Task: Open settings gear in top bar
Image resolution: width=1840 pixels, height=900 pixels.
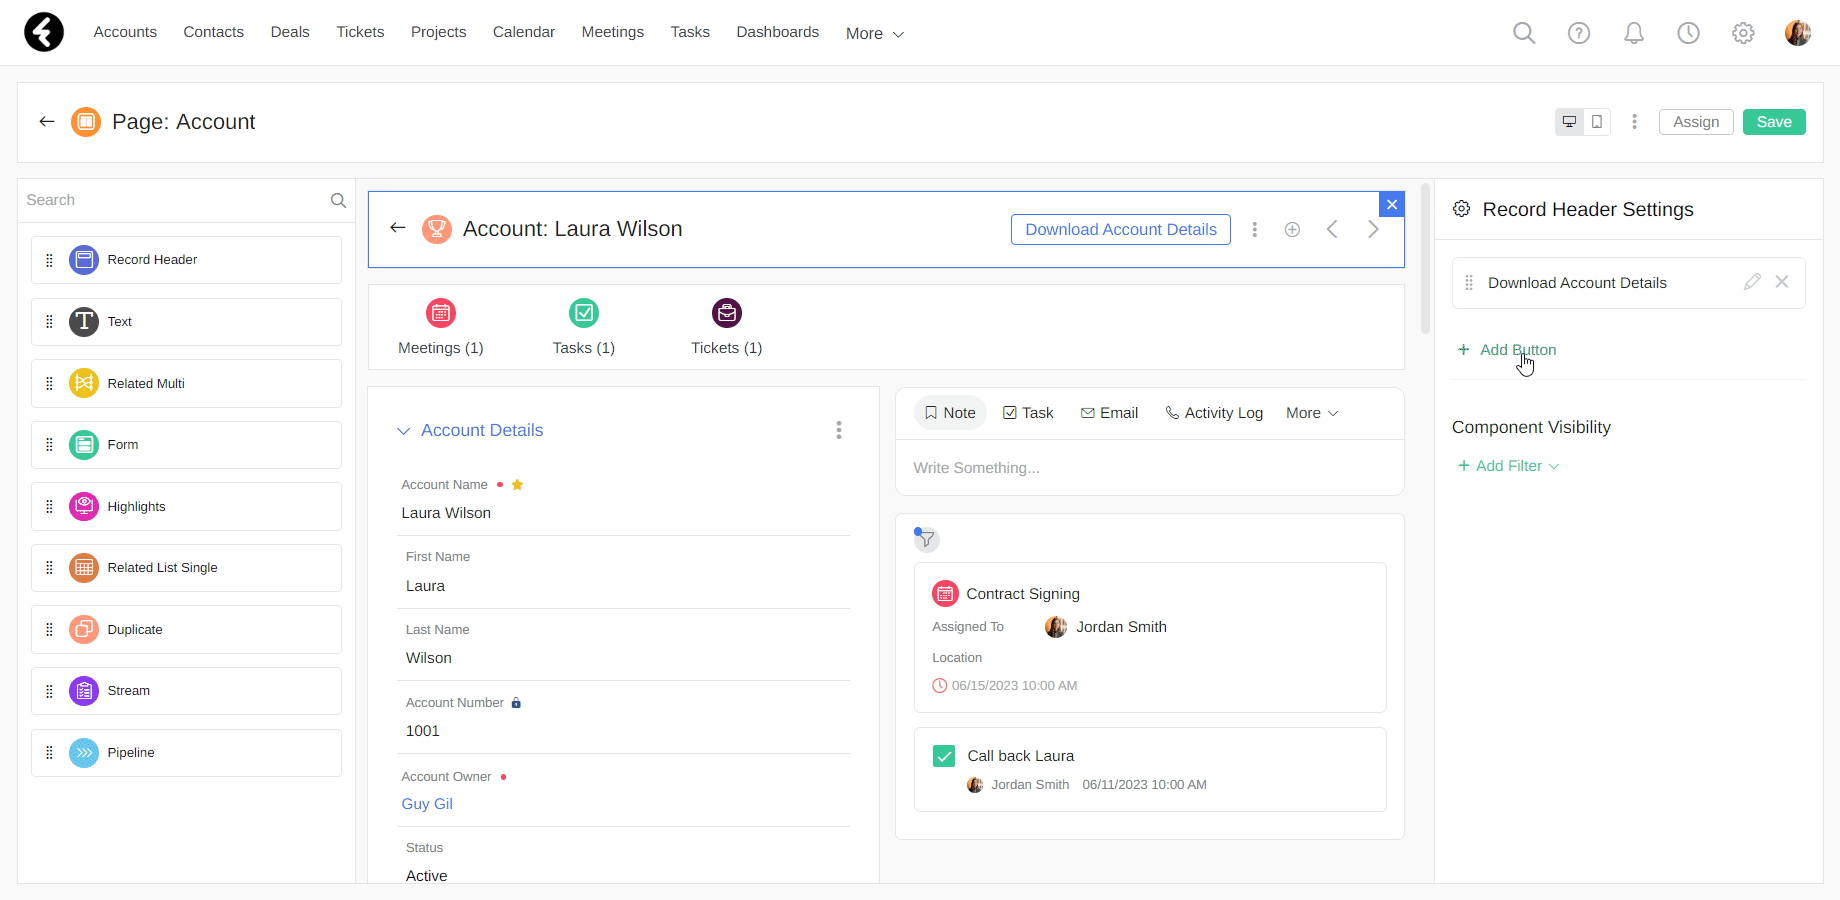Action: pos(1743,33)
